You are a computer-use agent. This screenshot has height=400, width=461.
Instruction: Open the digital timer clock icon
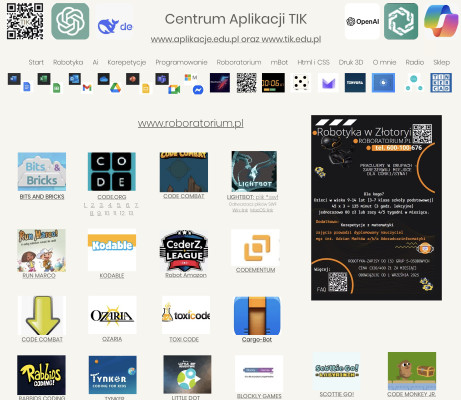(273, 83)
